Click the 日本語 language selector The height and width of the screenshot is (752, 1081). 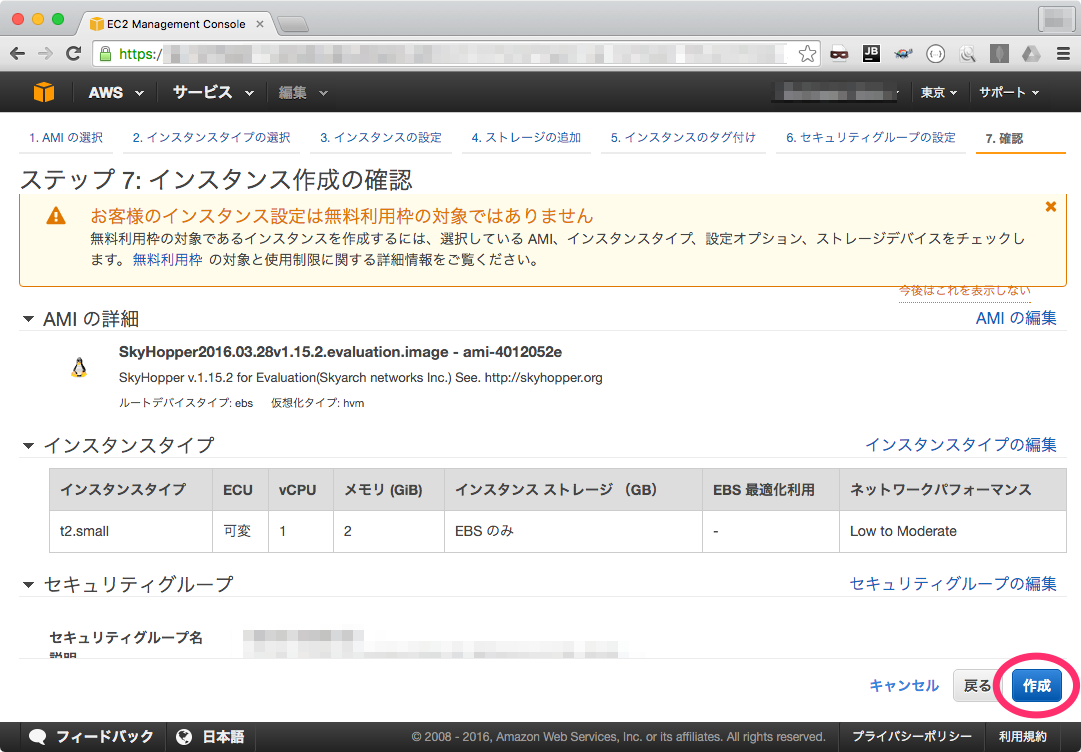point(210,737)
